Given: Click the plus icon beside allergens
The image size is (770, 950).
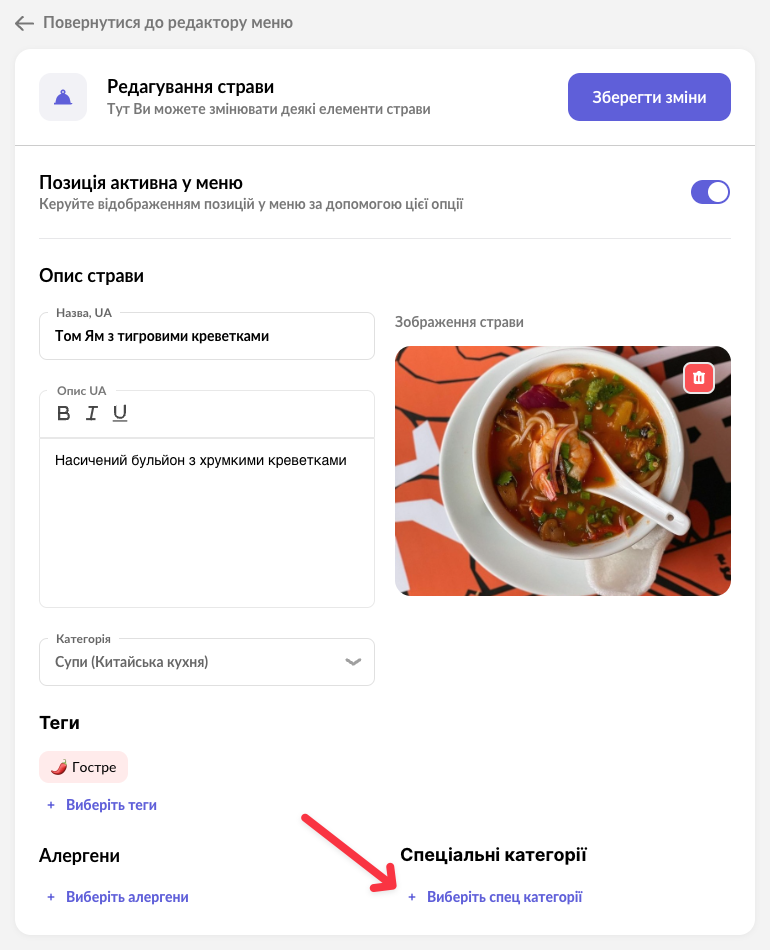Looking at the screenshot, I should click(51, 897).
